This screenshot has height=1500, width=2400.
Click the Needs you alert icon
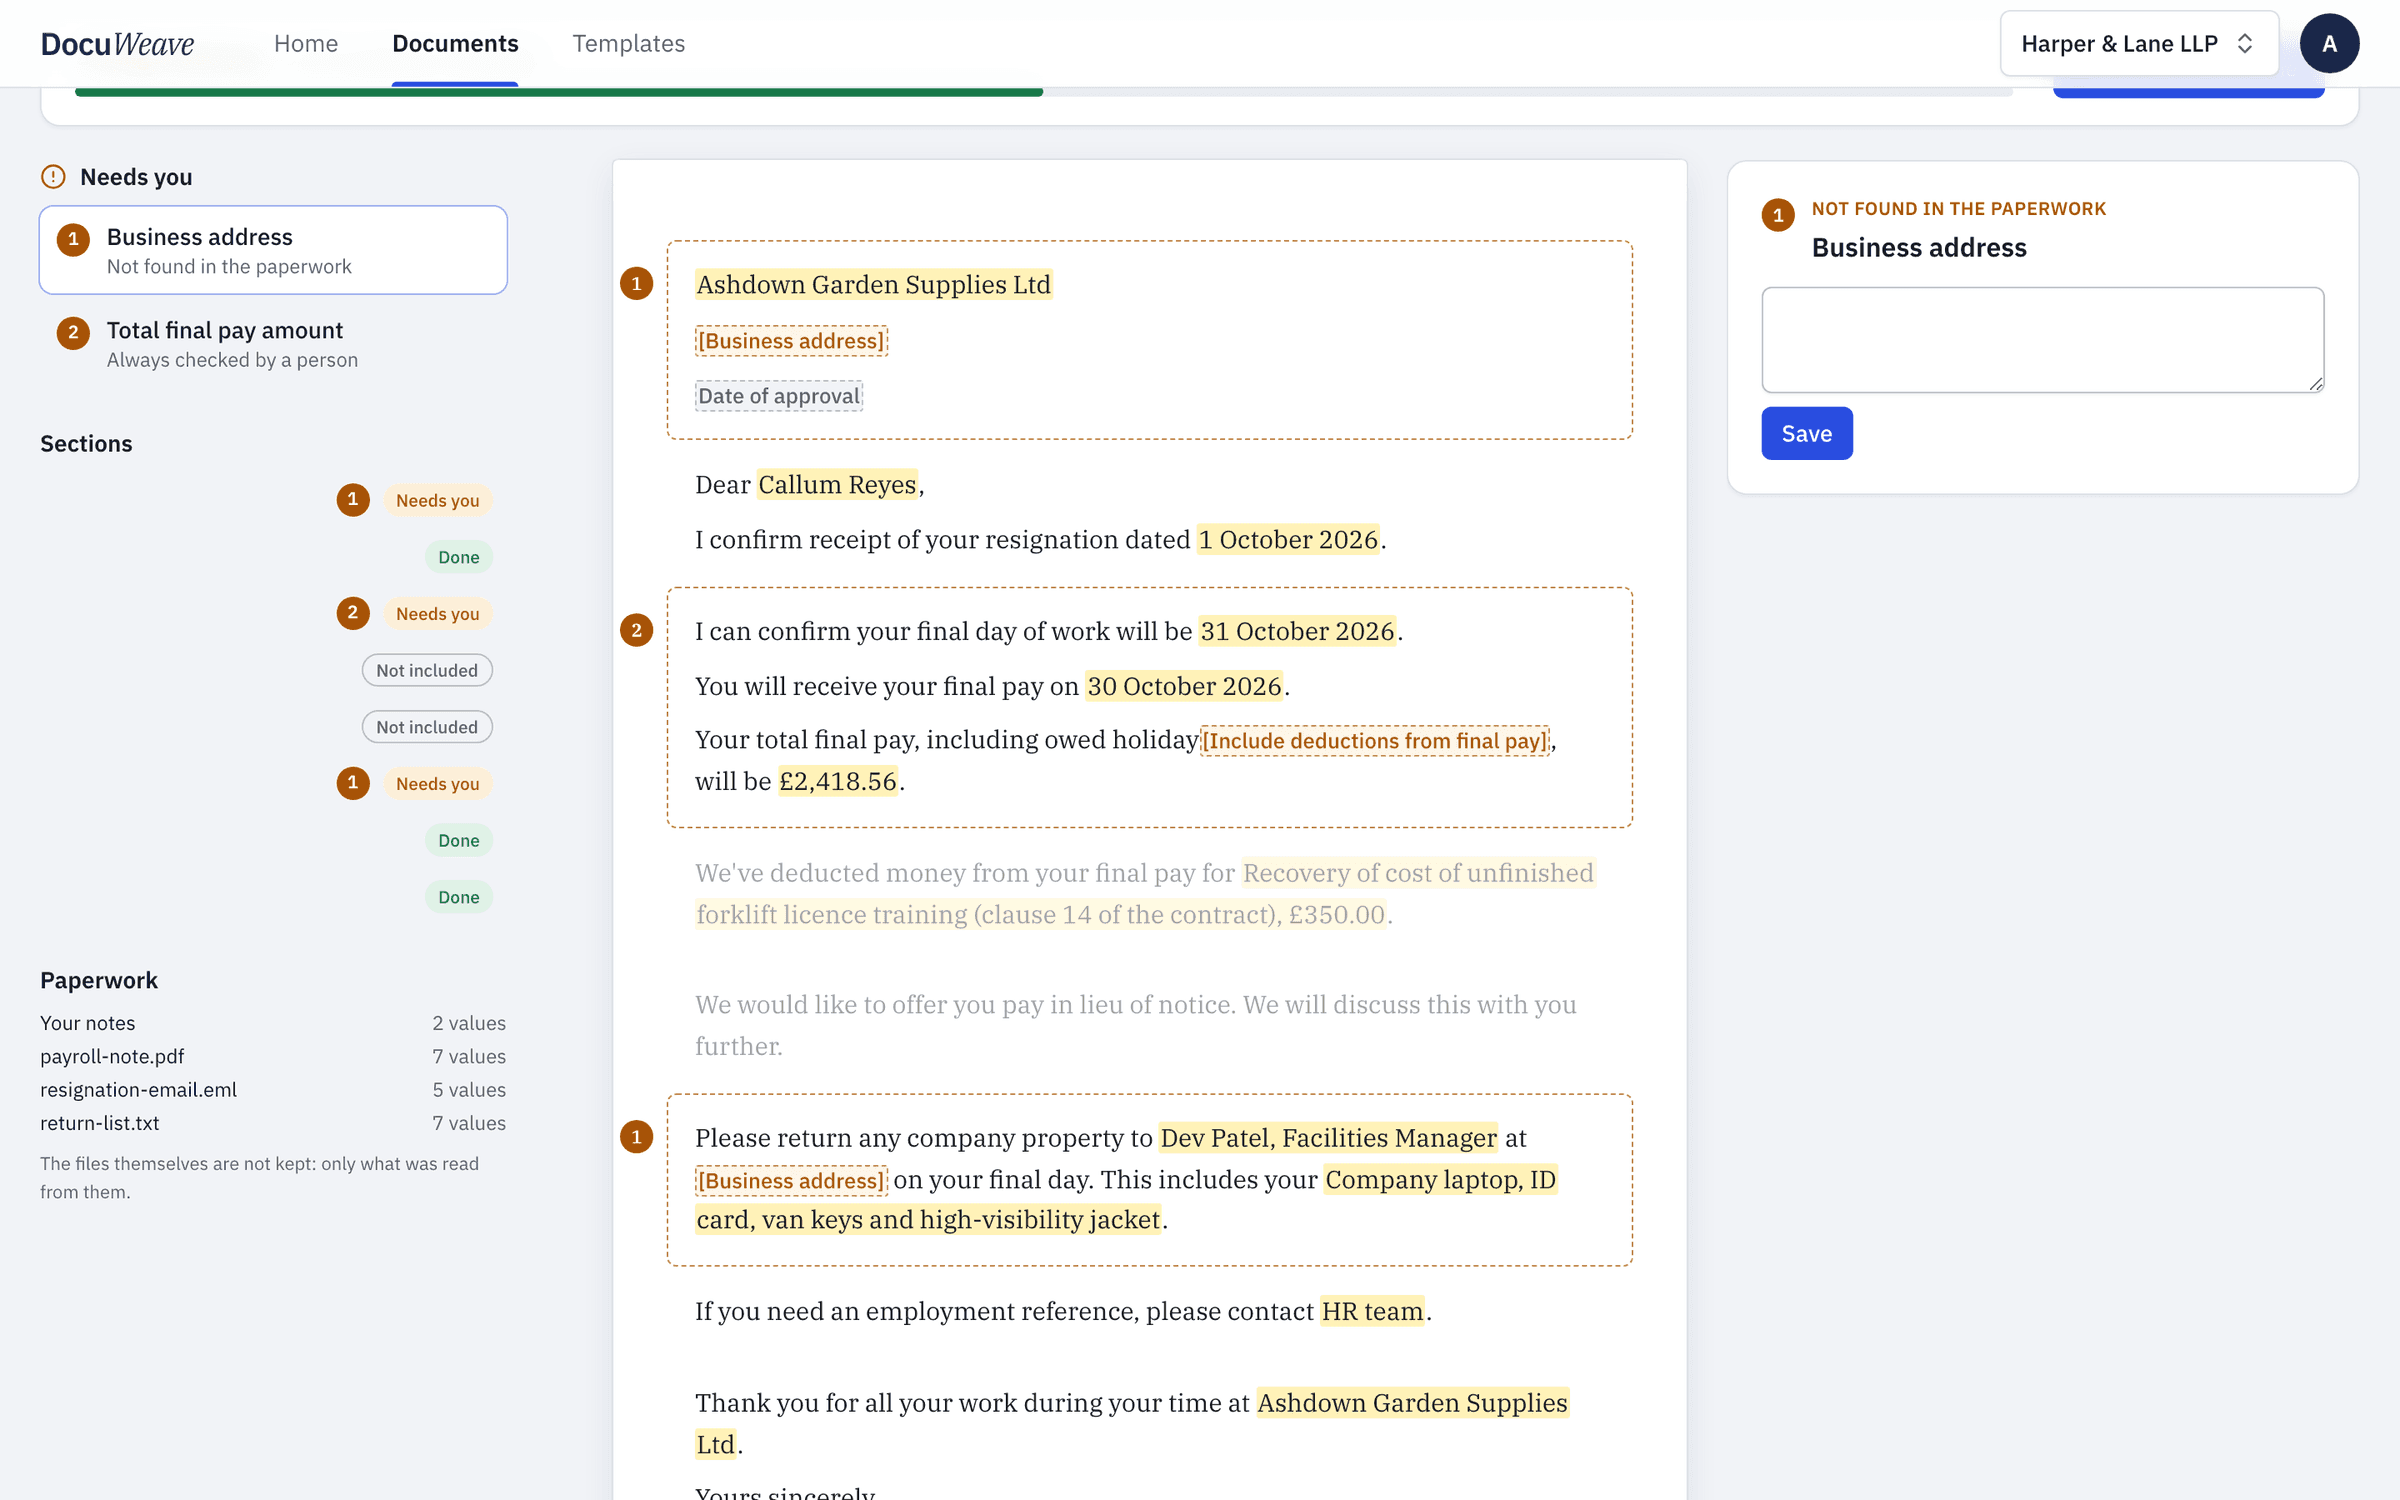[53, 177]
